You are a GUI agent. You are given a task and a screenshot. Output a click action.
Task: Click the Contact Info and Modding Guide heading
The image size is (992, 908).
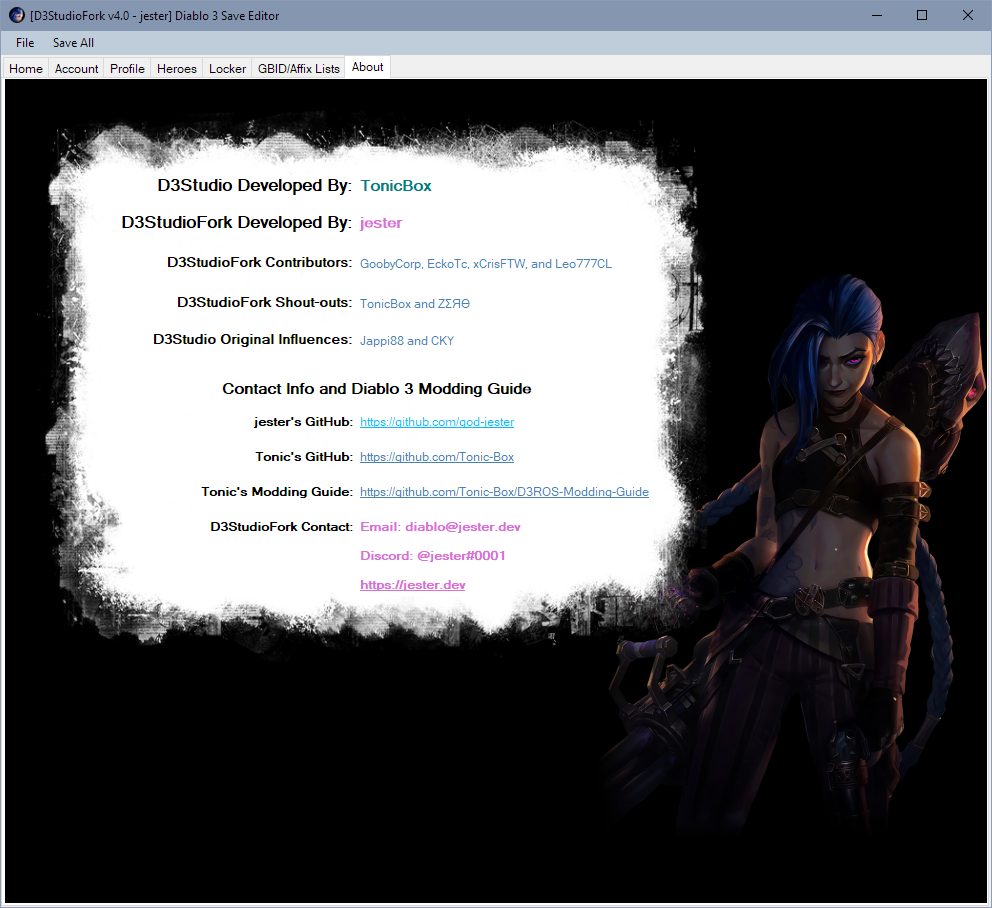point(376,389)
